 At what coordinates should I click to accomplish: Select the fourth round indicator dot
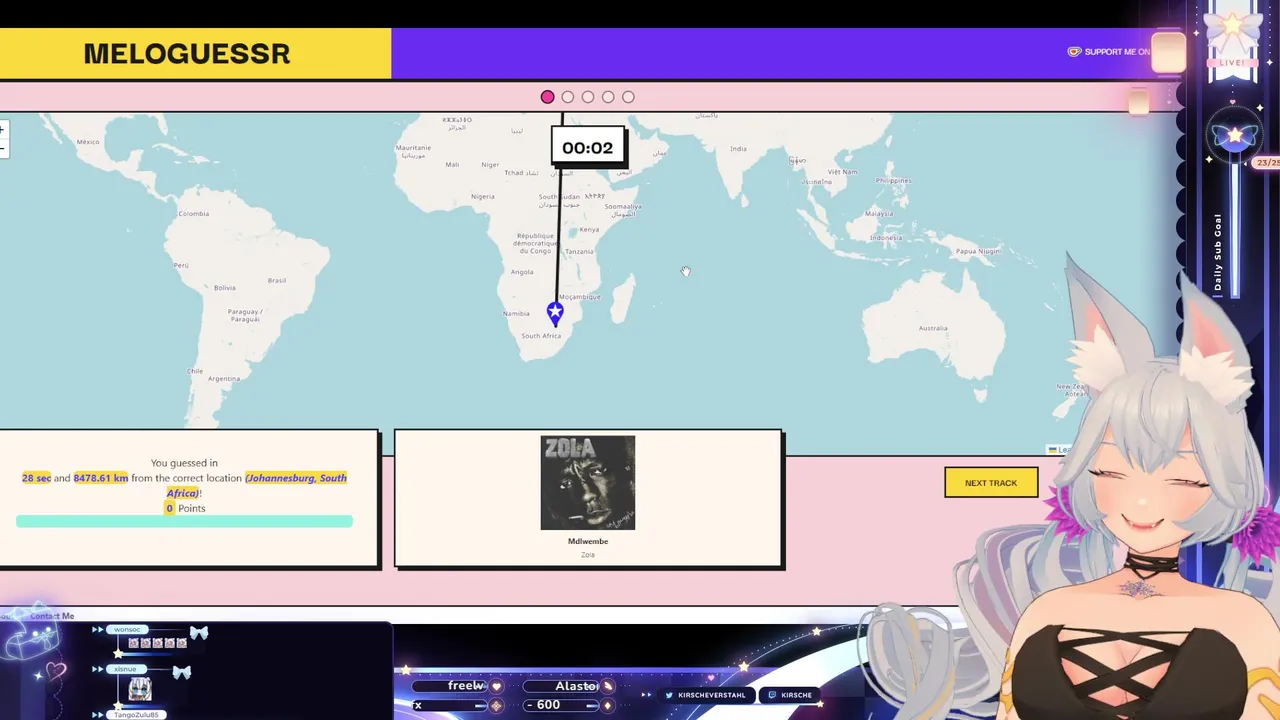[x=608, y=97]
